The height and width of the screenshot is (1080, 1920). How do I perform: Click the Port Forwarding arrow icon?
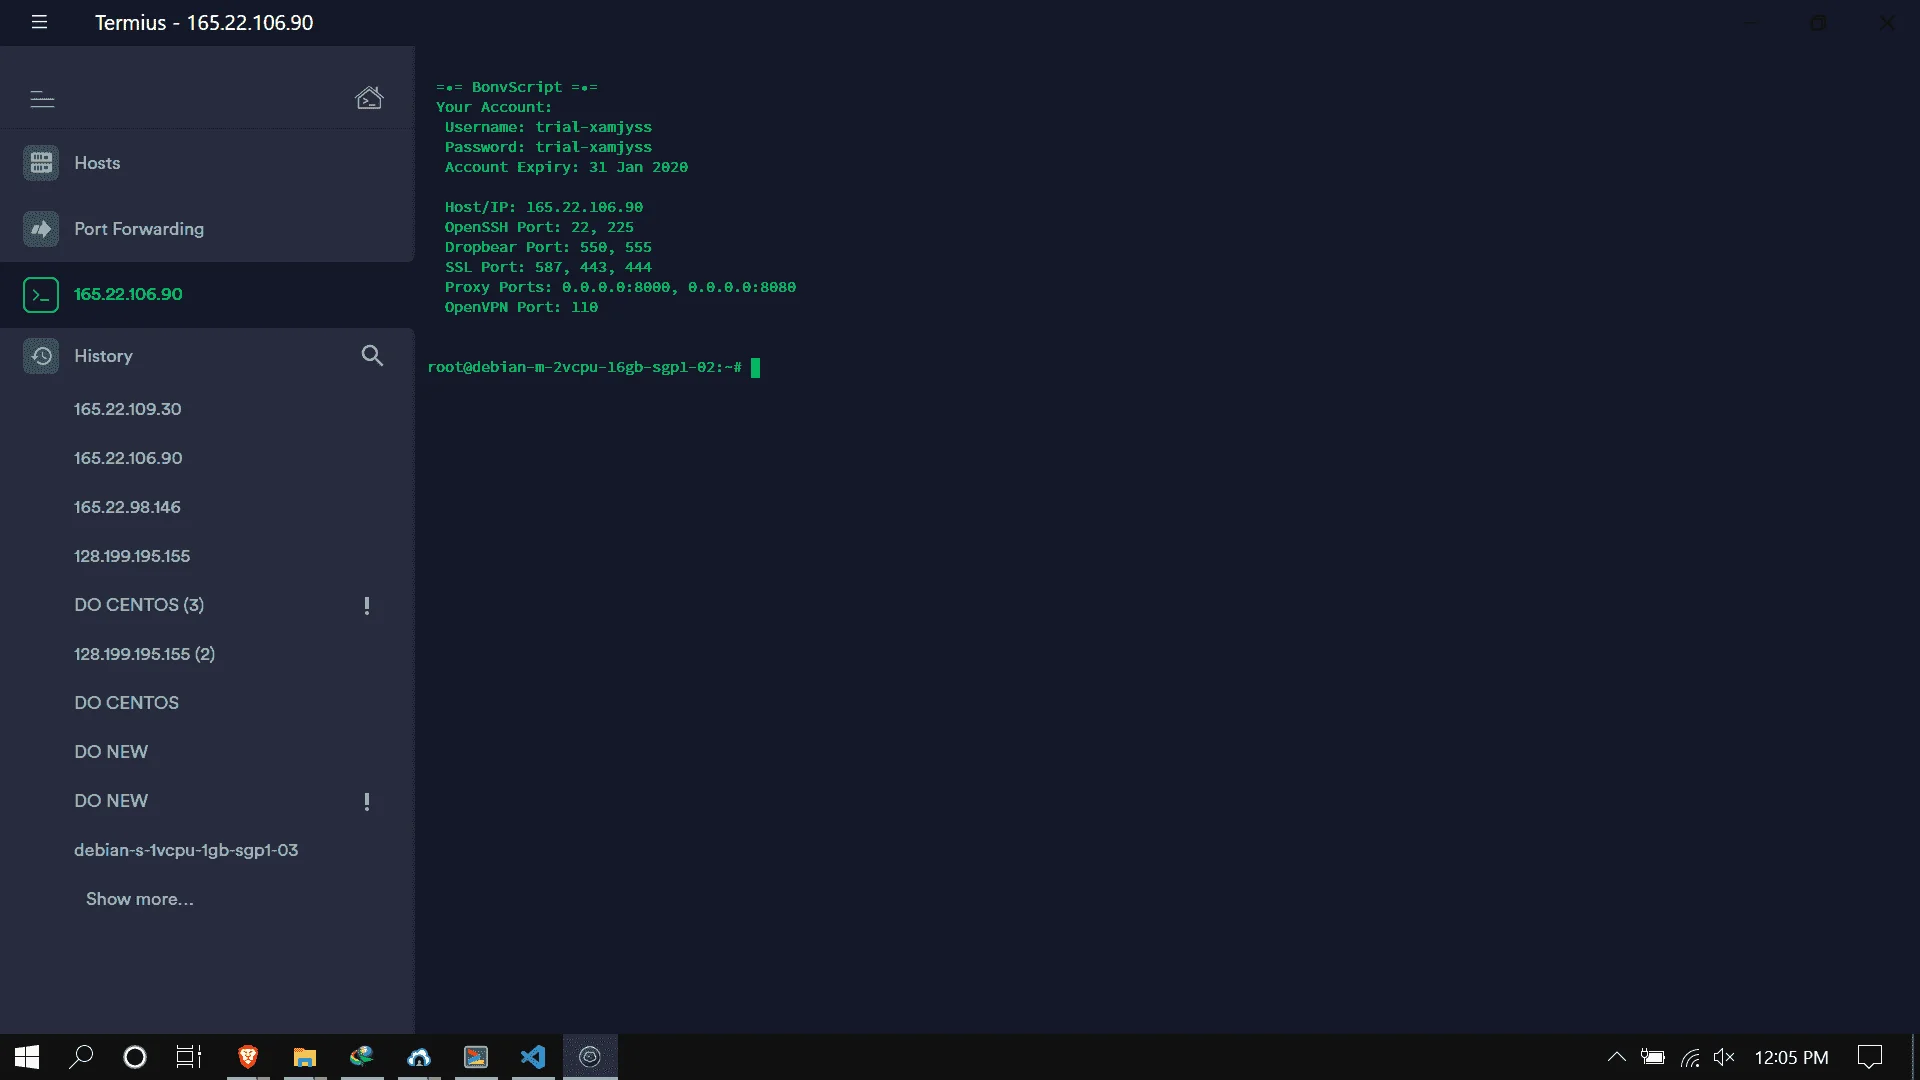(x=41, y=229)
